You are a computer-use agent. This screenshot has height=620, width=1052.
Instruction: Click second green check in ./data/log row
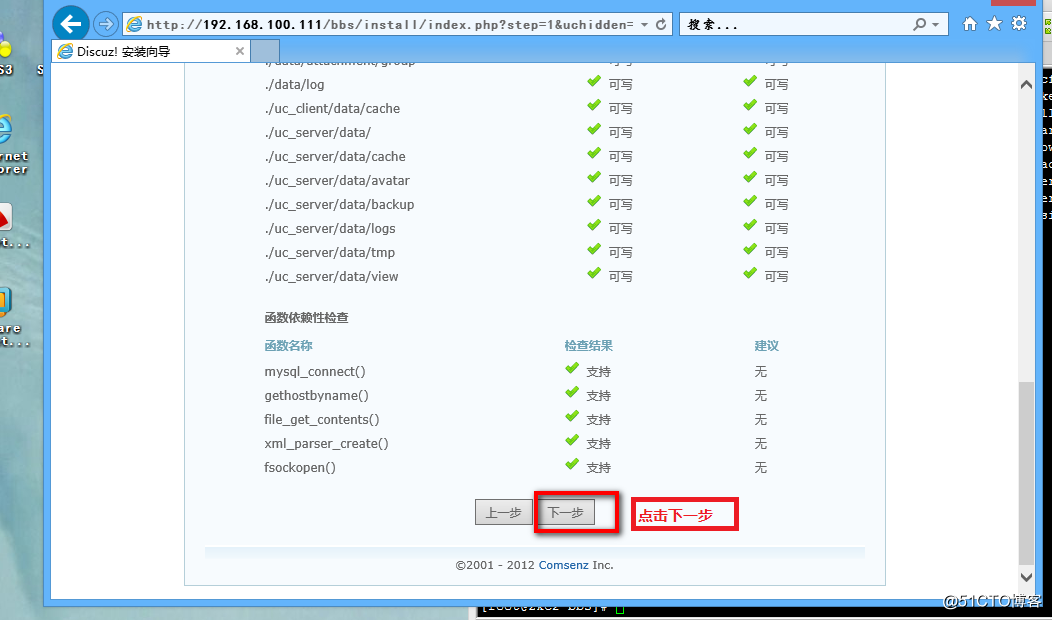pyautogui.click(x=750, y=81)
